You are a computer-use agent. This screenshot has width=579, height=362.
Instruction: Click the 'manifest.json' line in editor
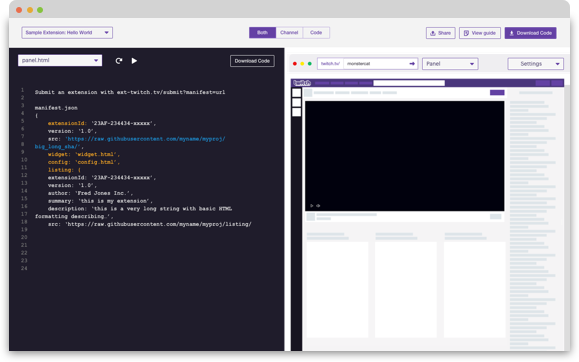point(56,108)
